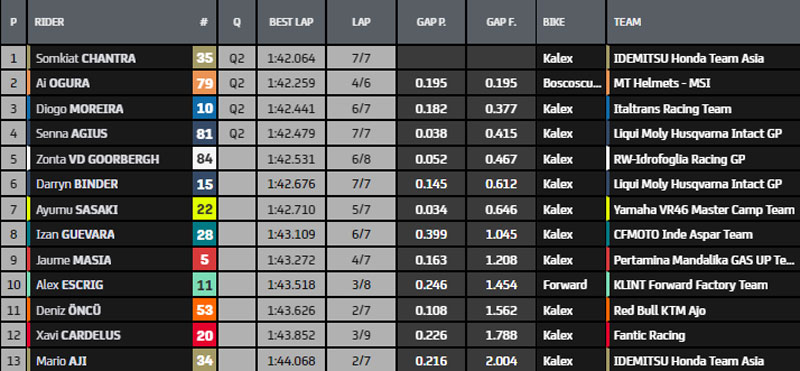Select Xavi Cardelus best lap 1:43.852 cell
The width and height of the screenshot is (800, 371).
(291, 335)
